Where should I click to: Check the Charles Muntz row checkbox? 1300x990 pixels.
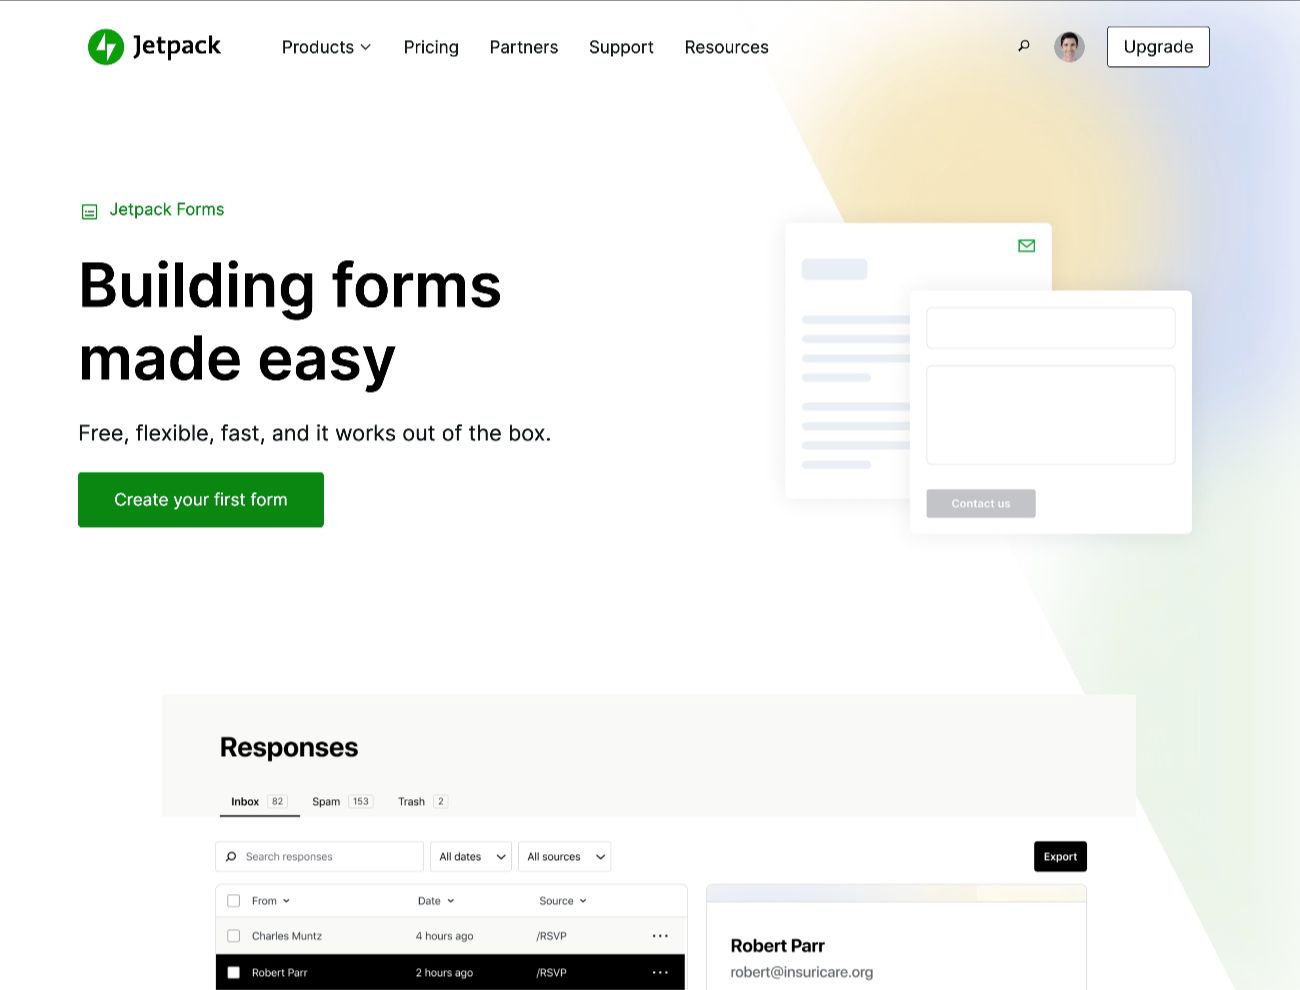pos(233,935)
